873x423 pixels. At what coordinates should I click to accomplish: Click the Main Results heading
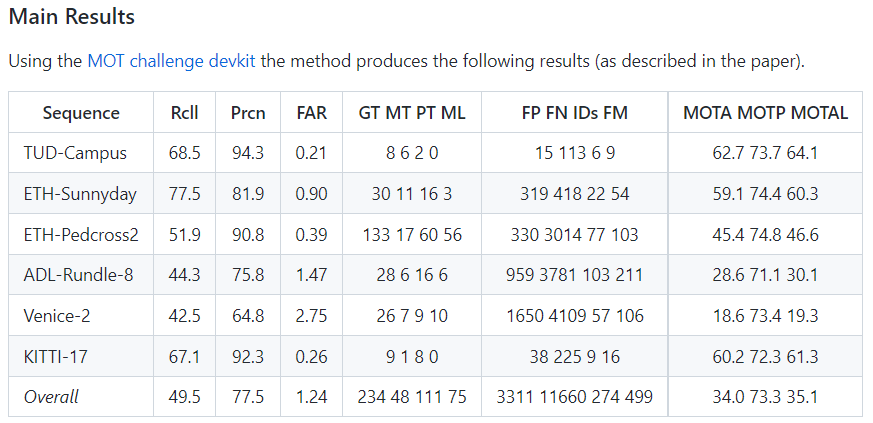coord(72,17)
